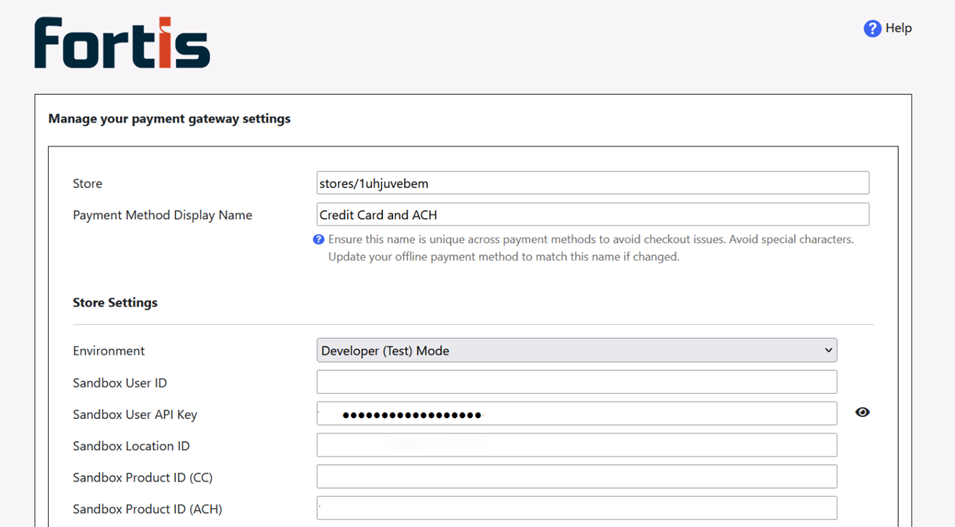The height and width of the screenshot is (527, 955).
Task: Click the Sandbox Product ID (CC) label
Action: coord(142,478)
